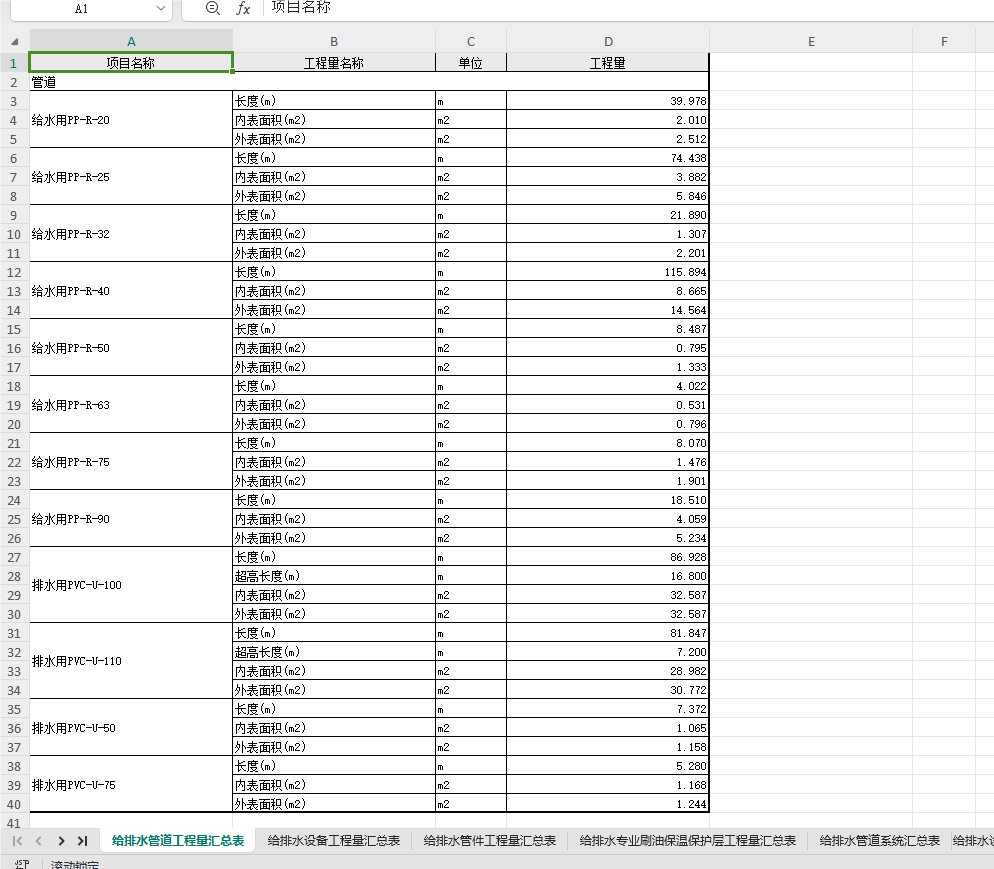
Task: Click the value 115.894 cell
Action: click(x=608, y=272)
